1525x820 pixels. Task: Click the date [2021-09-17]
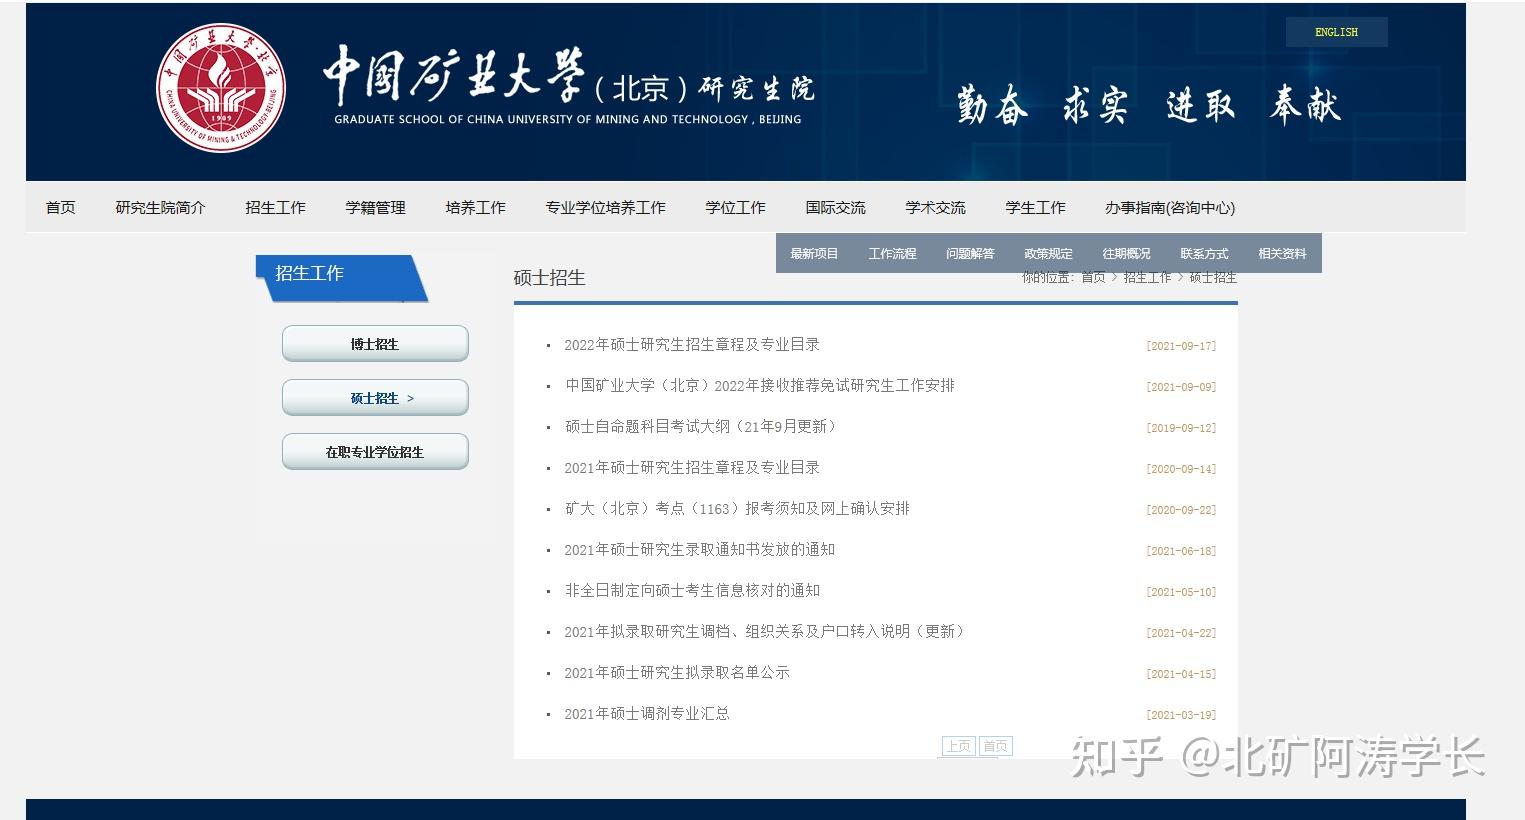pos(1181,346)
